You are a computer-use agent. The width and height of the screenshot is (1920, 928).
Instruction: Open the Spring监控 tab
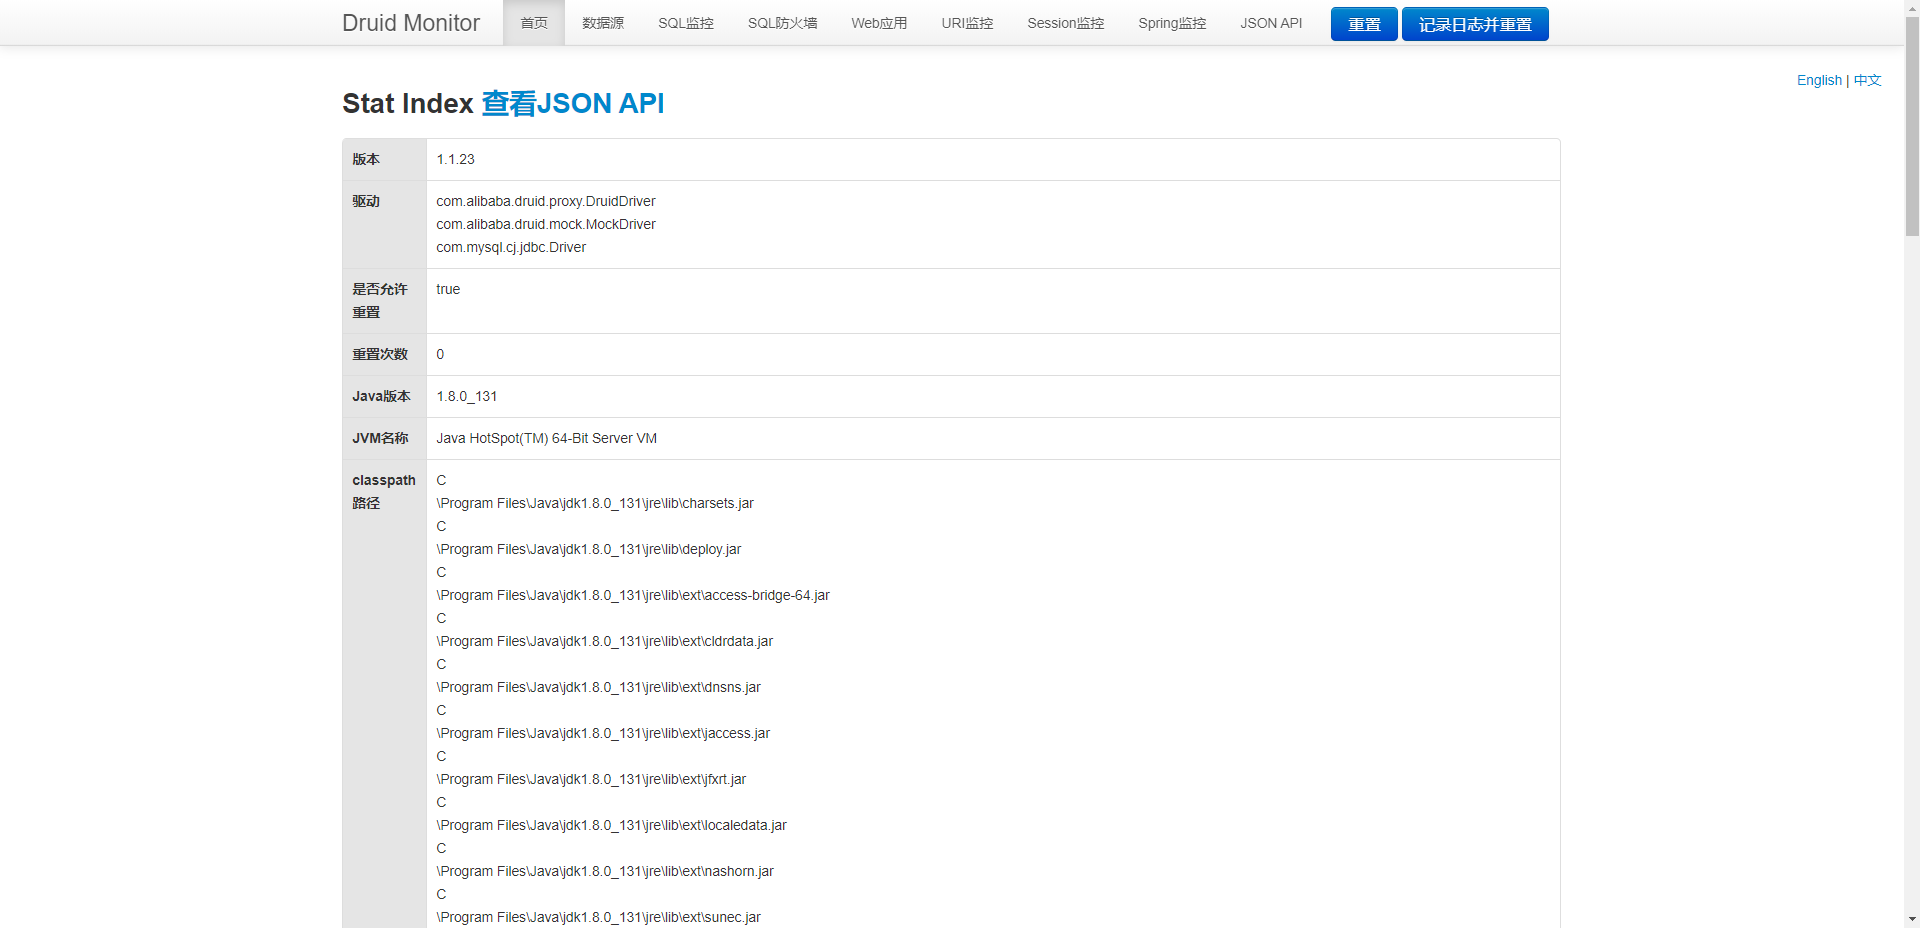click(x=1172, y=23)
